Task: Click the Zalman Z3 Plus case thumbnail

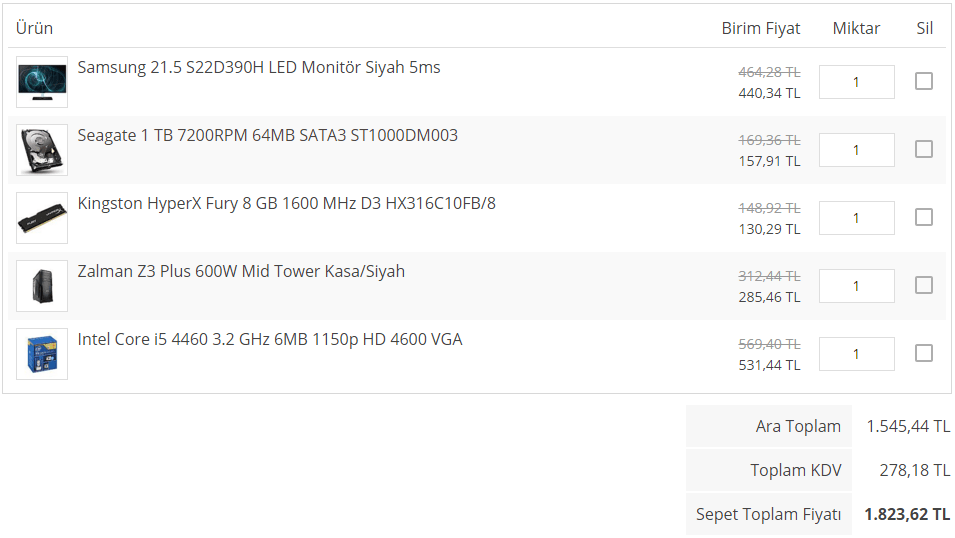Action: coord(42,286)
